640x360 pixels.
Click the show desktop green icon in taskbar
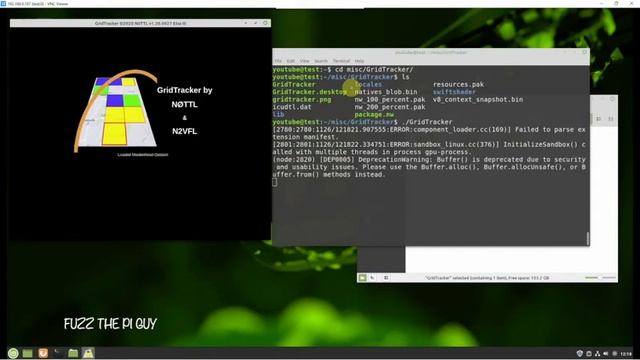point(28,353)
